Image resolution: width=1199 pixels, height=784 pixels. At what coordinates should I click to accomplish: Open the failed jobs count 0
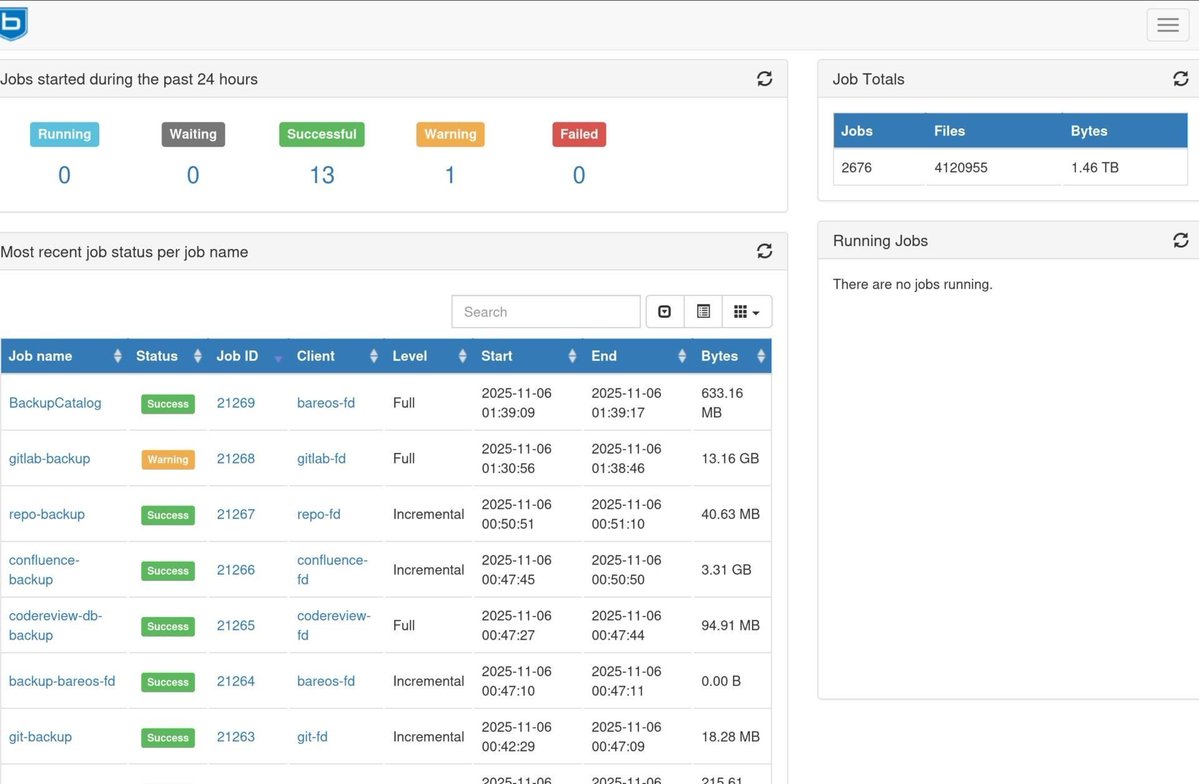point(579,175)
